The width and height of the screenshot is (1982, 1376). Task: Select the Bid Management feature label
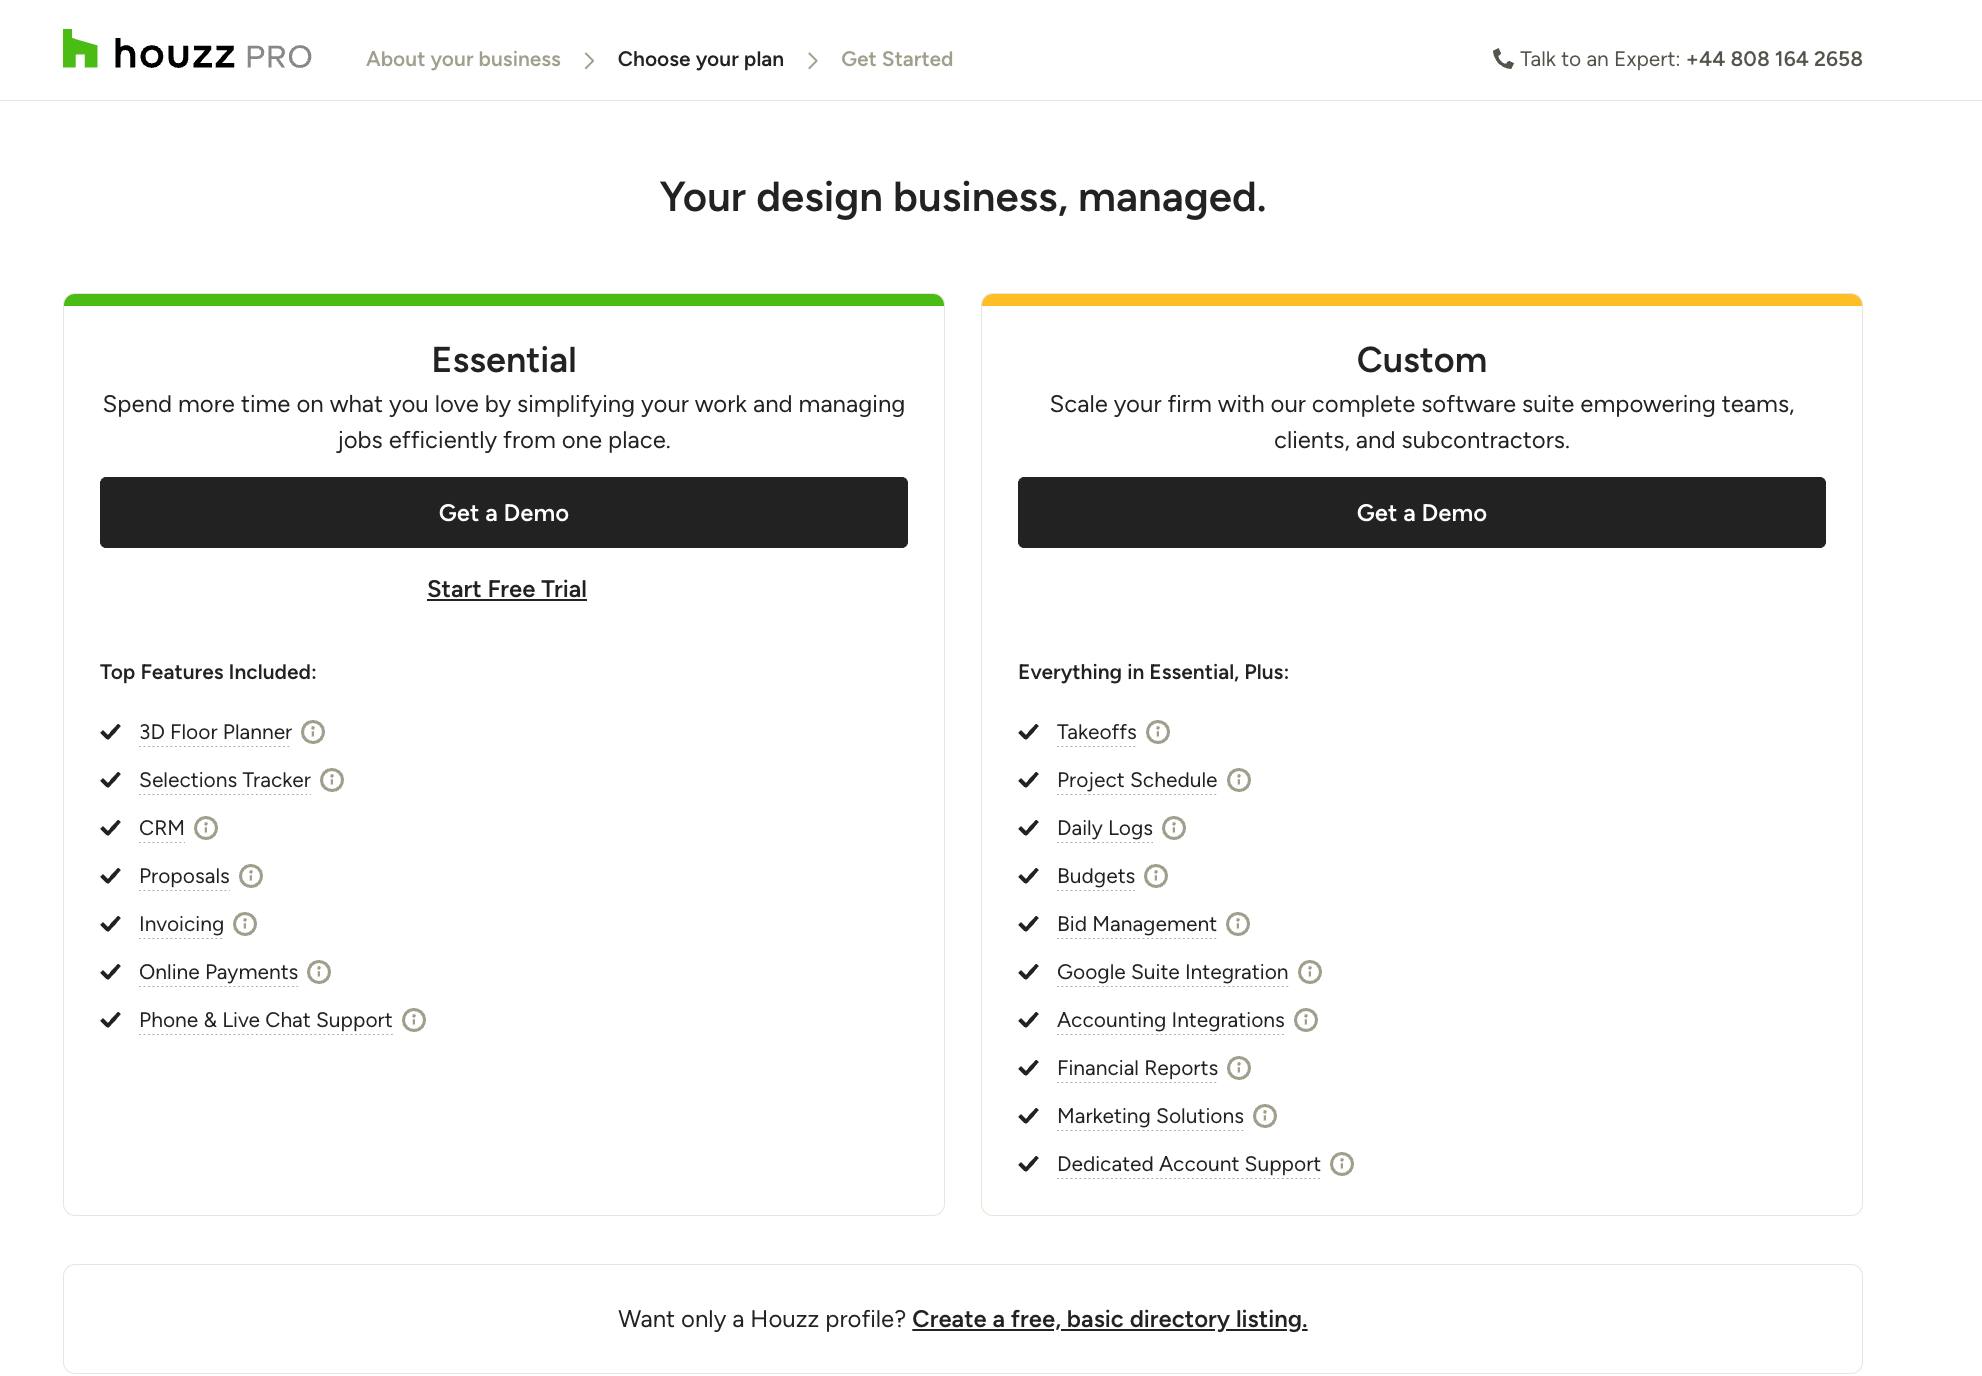(1137, 924)
